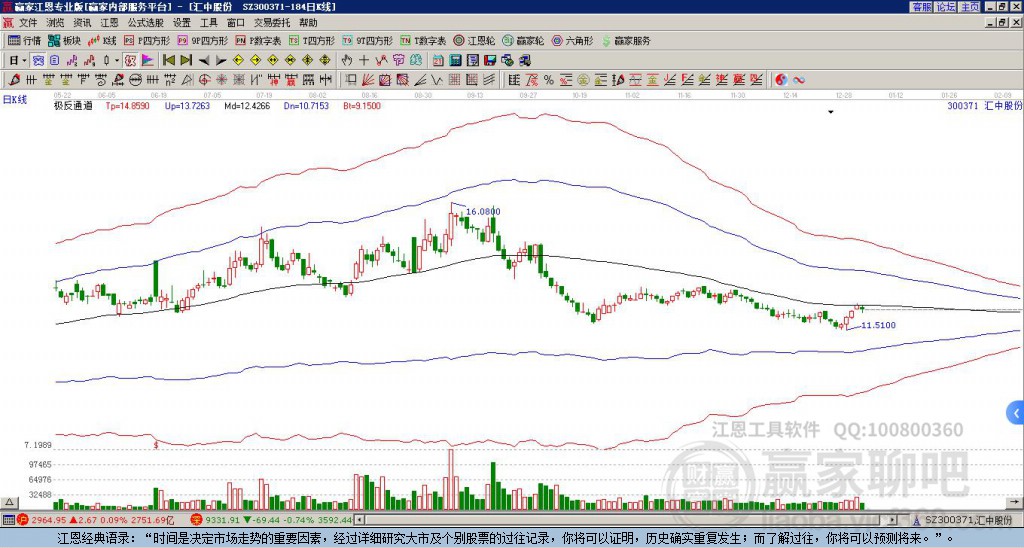Viewport: 1024px width, 548px height.
Task: Select the crosshair cursor tool
Action: click(364, 61)
